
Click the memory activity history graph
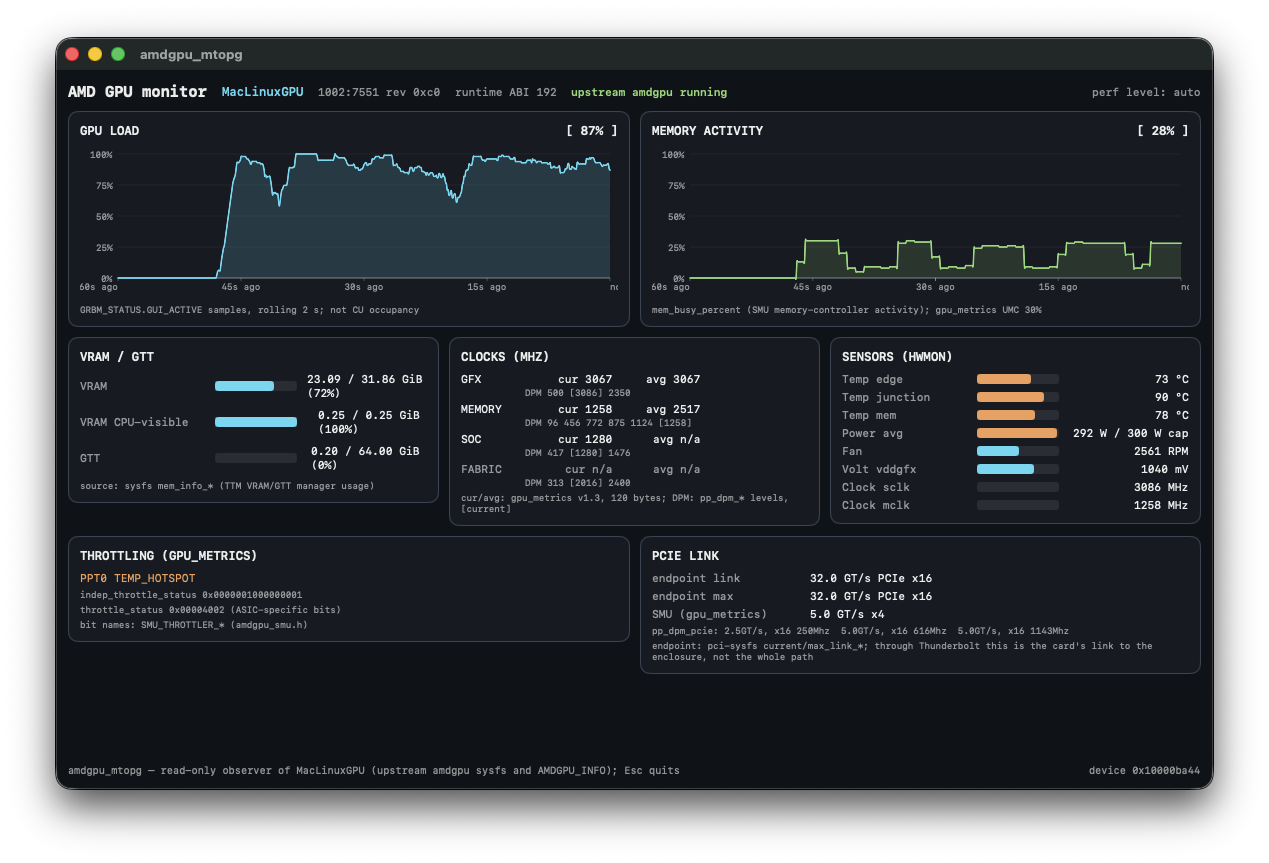click(935, 216)
